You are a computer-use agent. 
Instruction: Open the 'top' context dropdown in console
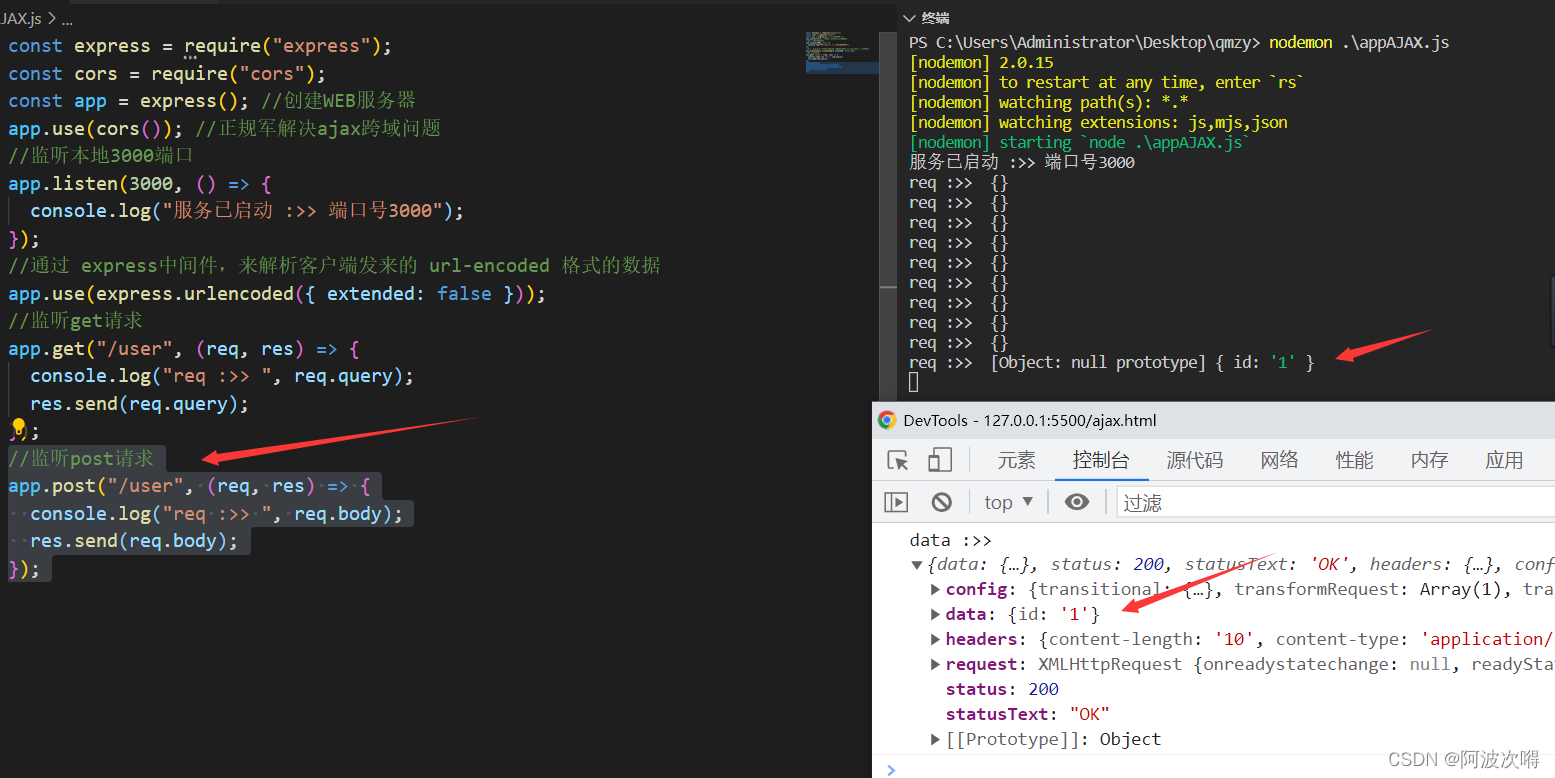click(1009, 502)
